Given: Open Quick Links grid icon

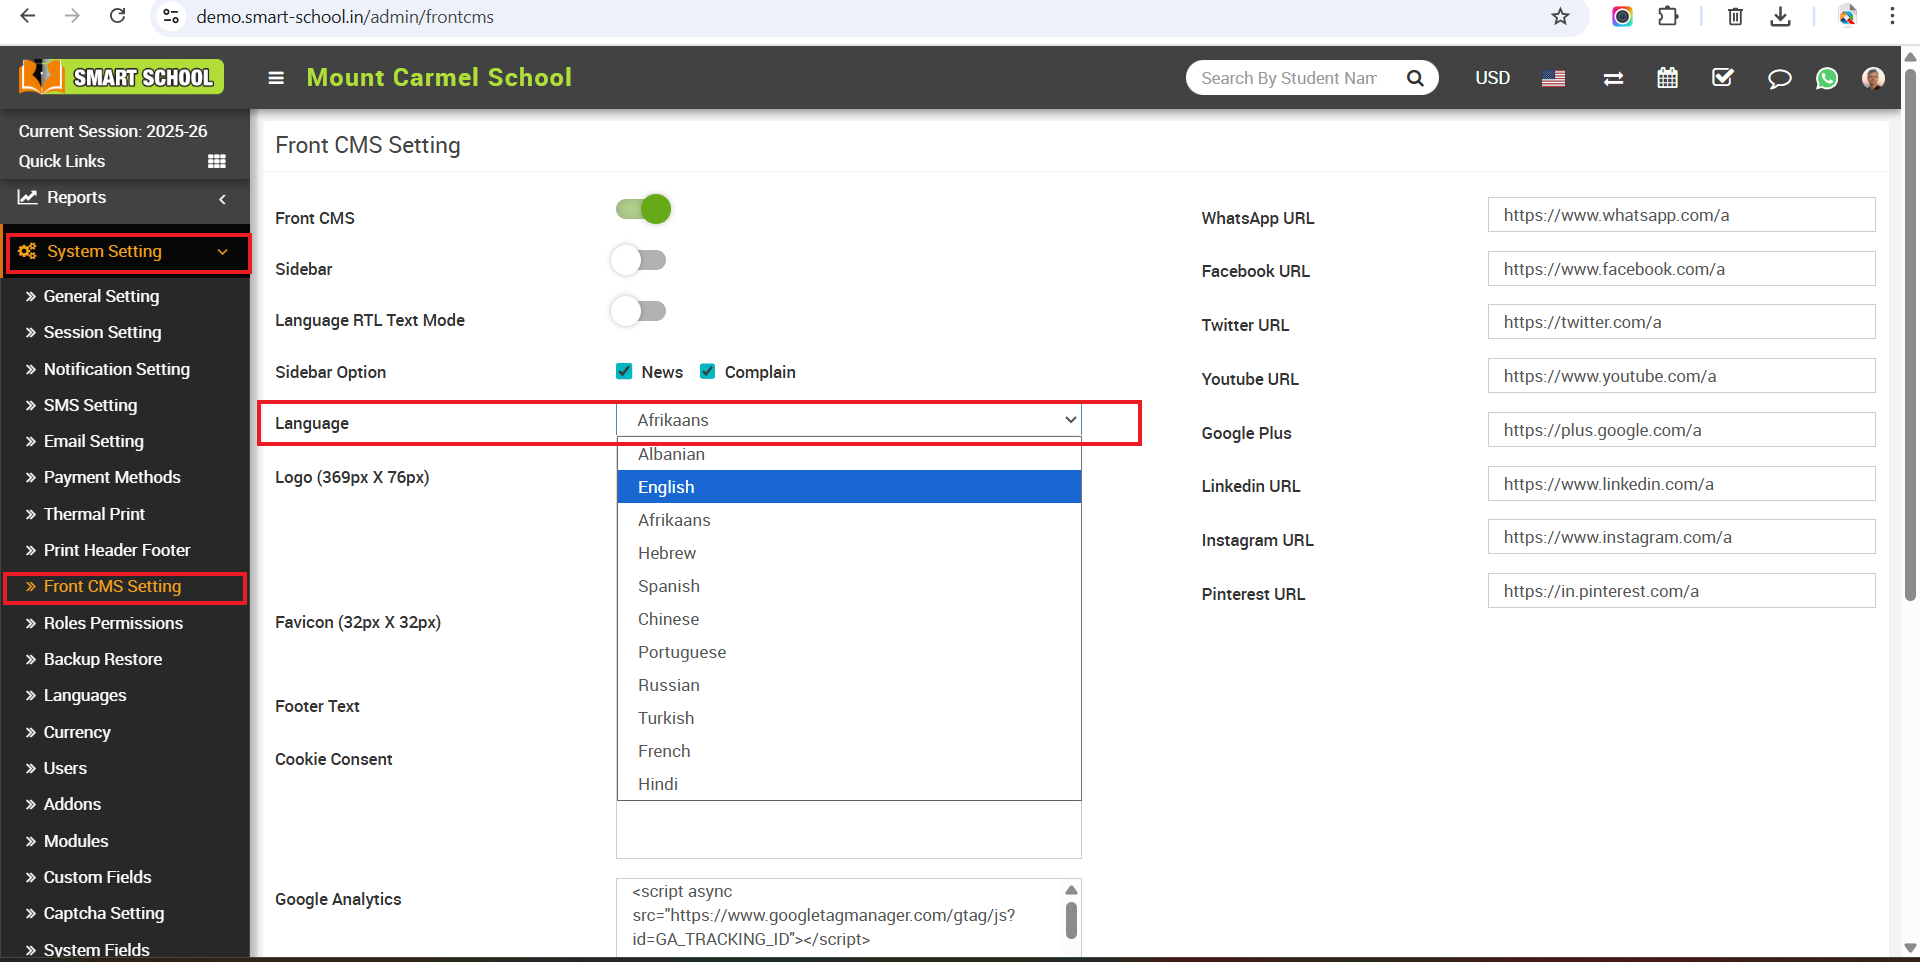Looking at the screenshot, I should point(216,161).
